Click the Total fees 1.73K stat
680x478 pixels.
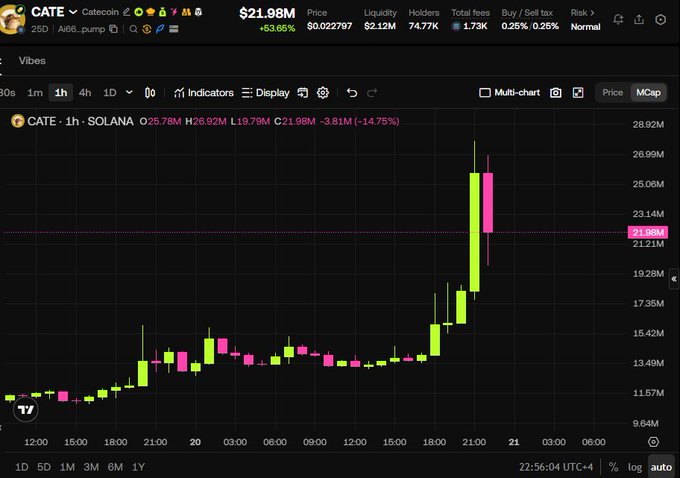click(470, 20)
